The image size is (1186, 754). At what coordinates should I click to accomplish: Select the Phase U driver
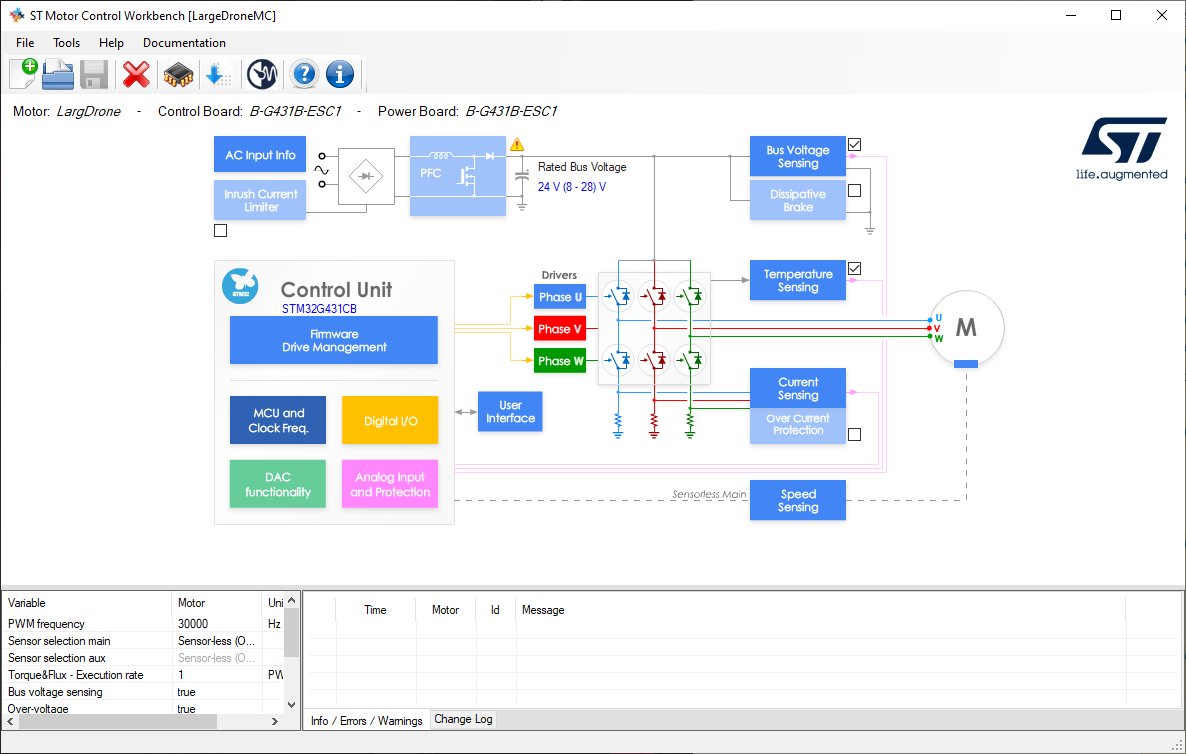560,296
